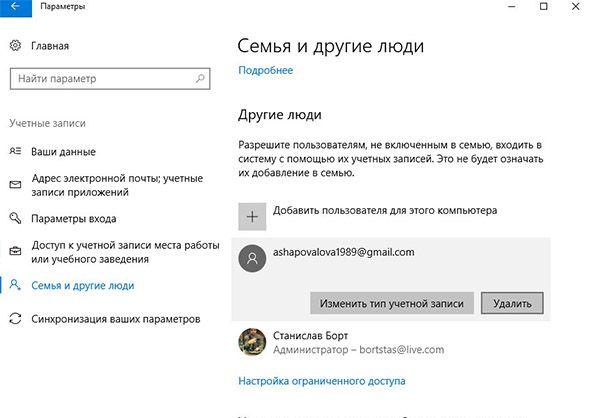589x418 pixels.
Task: Focus the Найти параметр search field
Action: 110,79
